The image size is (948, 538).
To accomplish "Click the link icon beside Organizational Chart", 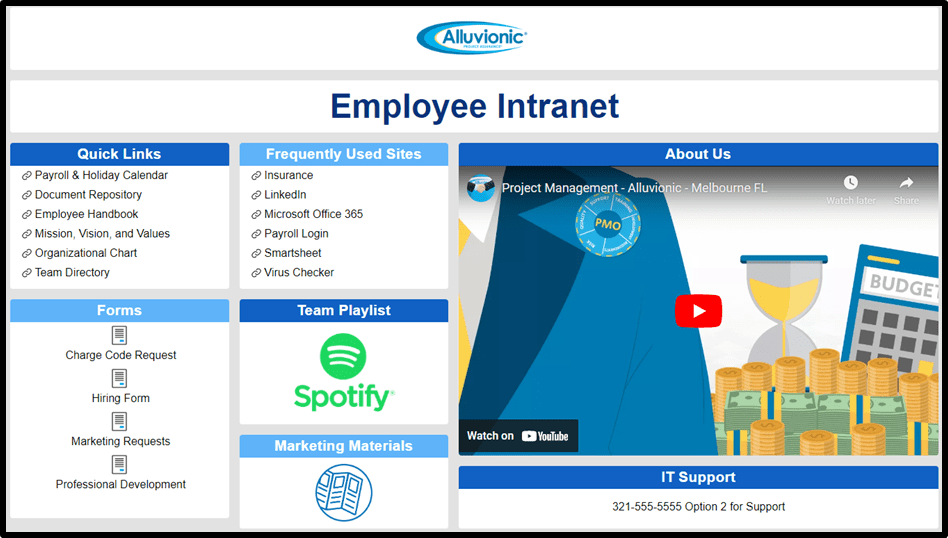I will 27,253.
